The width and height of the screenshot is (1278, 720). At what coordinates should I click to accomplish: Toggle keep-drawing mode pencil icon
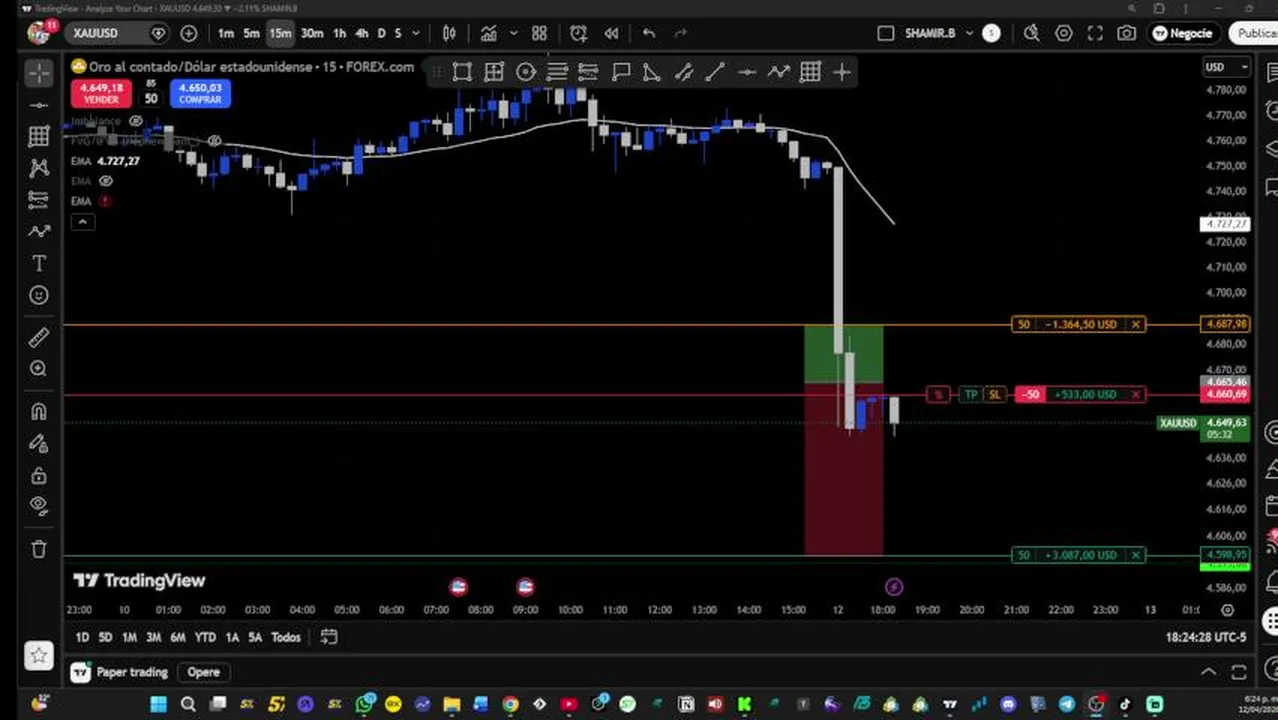39,443
